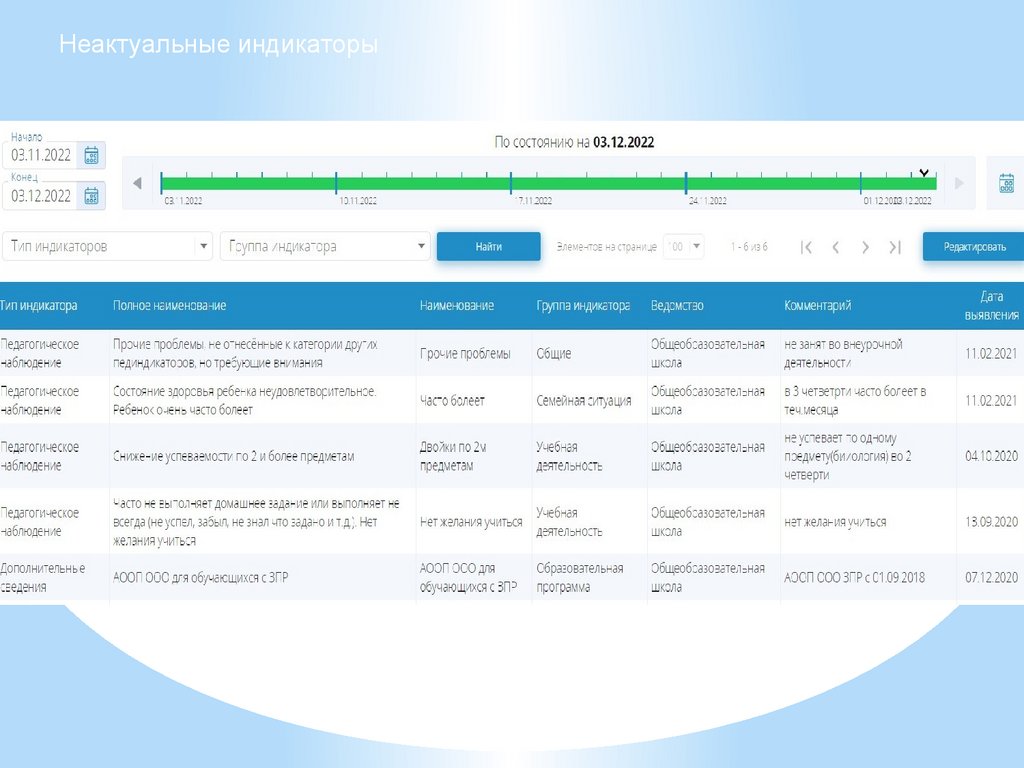
Task: Sort by Тип индикатора column header
Action: [x=39, y=305]
